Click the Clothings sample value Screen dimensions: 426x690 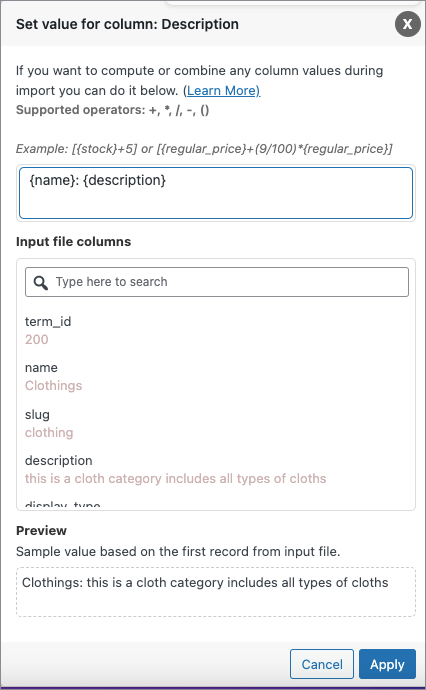point(54,385)
